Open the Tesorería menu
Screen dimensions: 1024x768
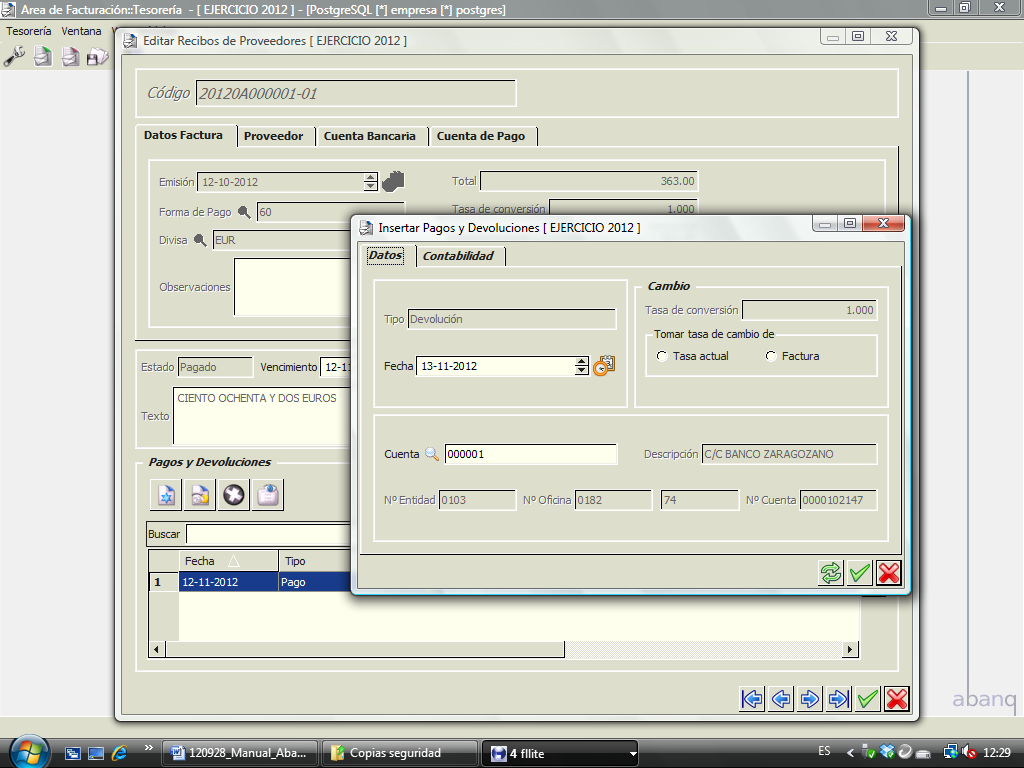click(29, 31)
